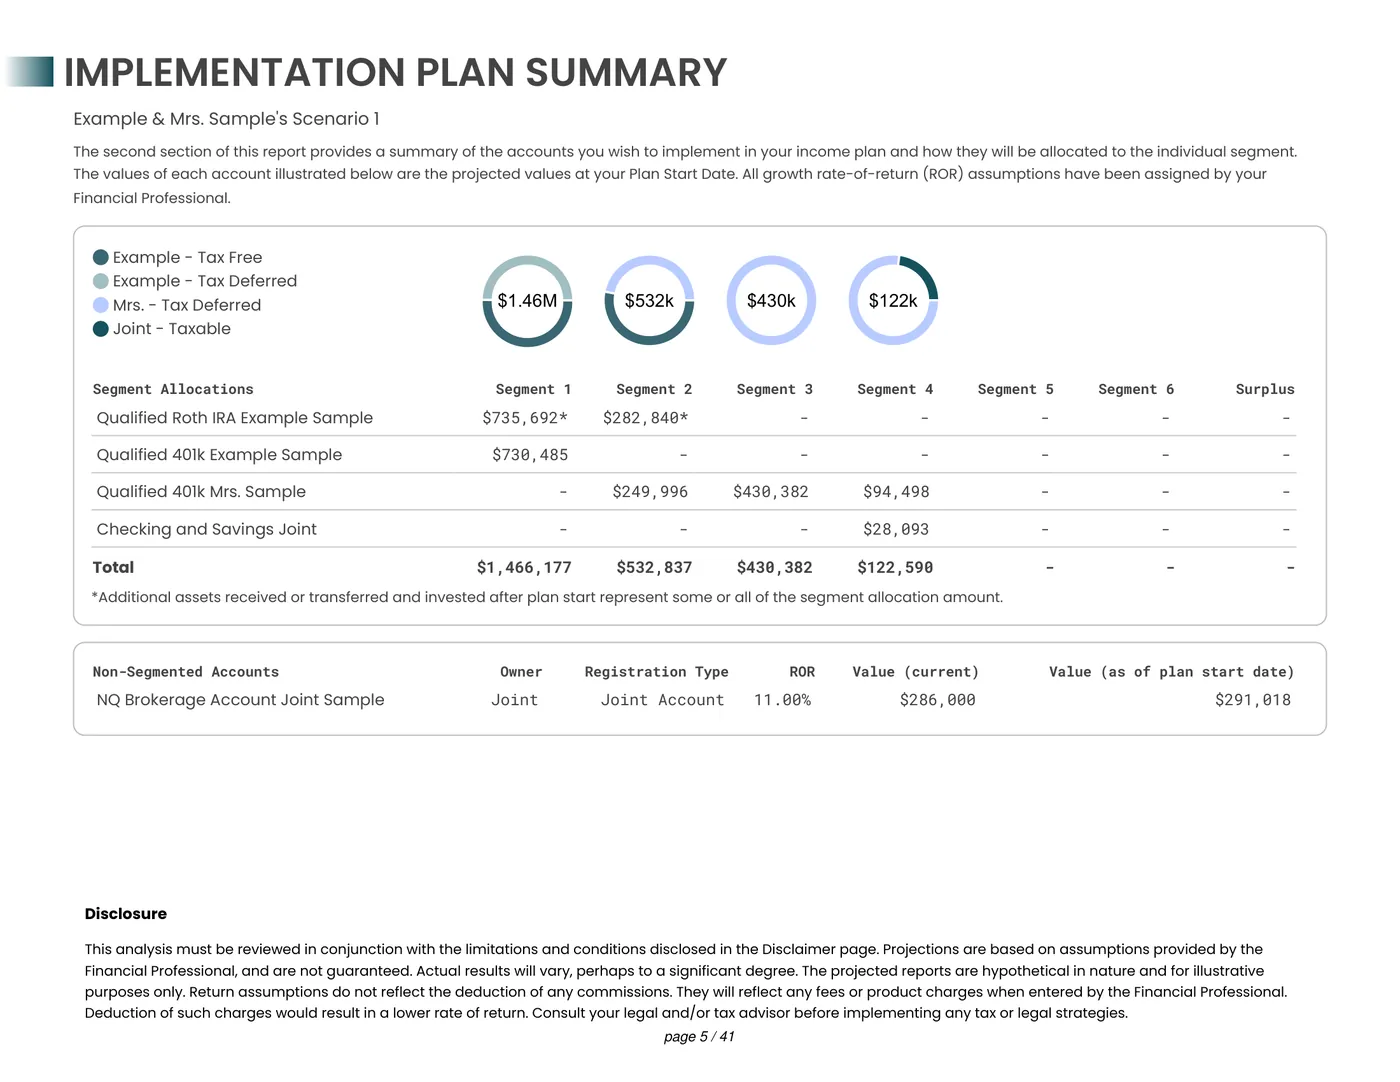Click the Joint - Taxable legend dot

pos(101,329)
